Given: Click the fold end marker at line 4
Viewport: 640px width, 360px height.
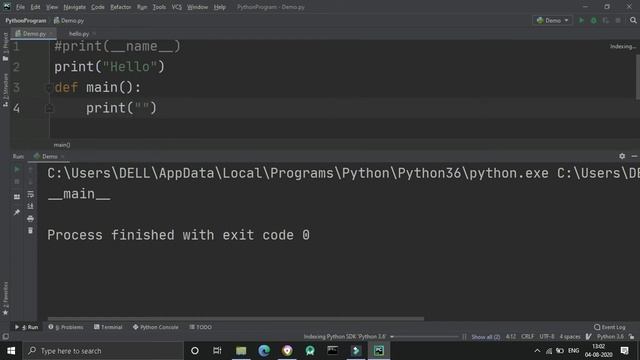Looking at the screenshot, I should [x=49, y=109].
